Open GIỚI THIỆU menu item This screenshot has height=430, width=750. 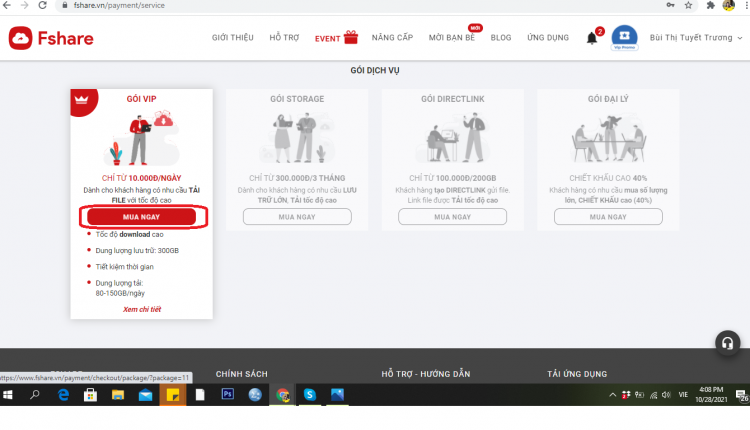pyautogui.click(x=232, y=37)
